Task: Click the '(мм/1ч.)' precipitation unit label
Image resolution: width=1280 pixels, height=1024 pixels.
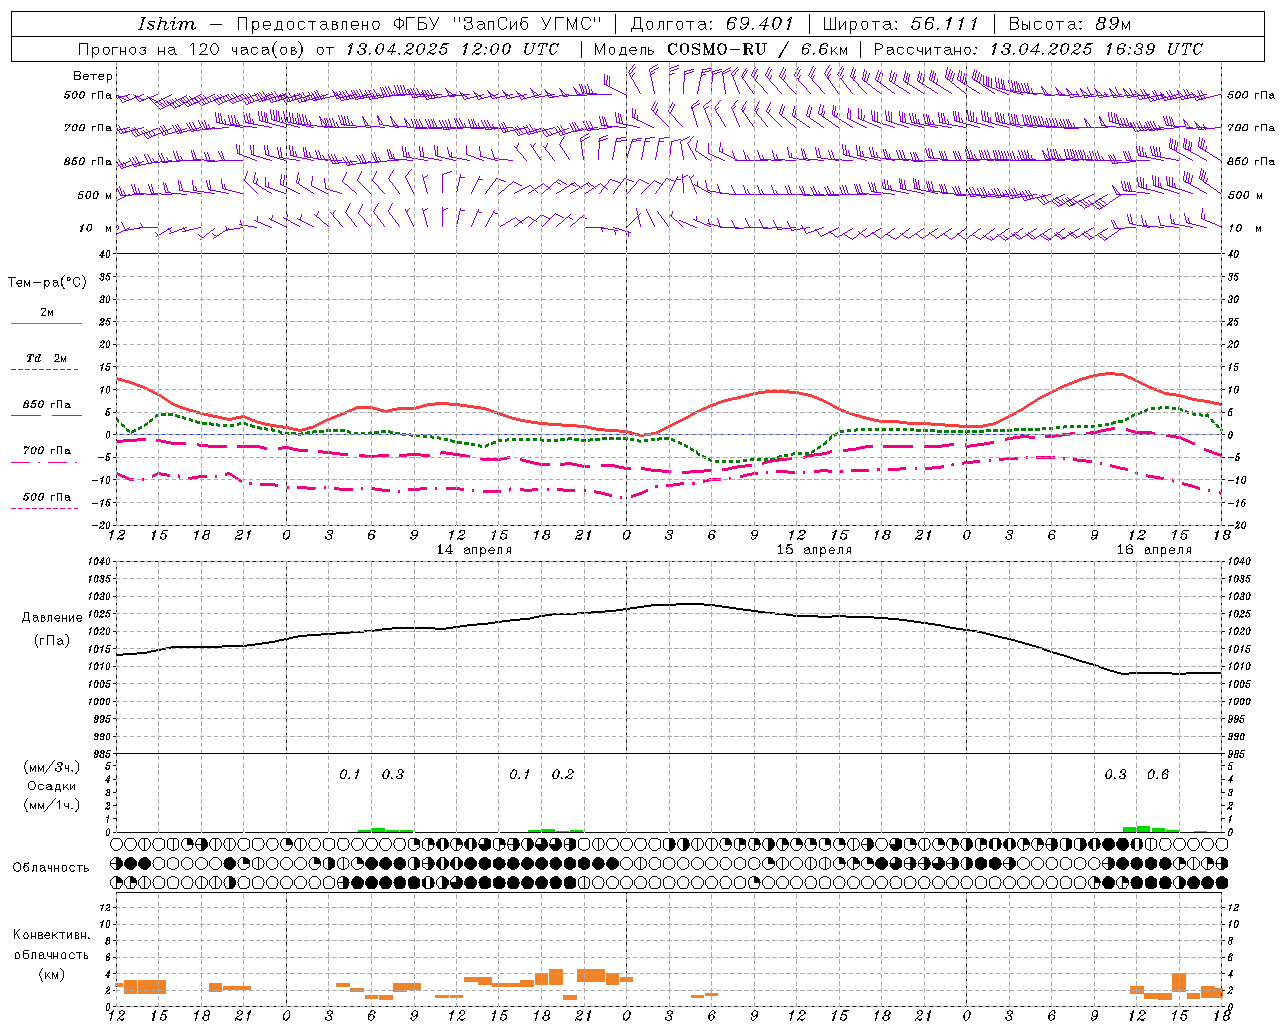Action: coord(52,805)
